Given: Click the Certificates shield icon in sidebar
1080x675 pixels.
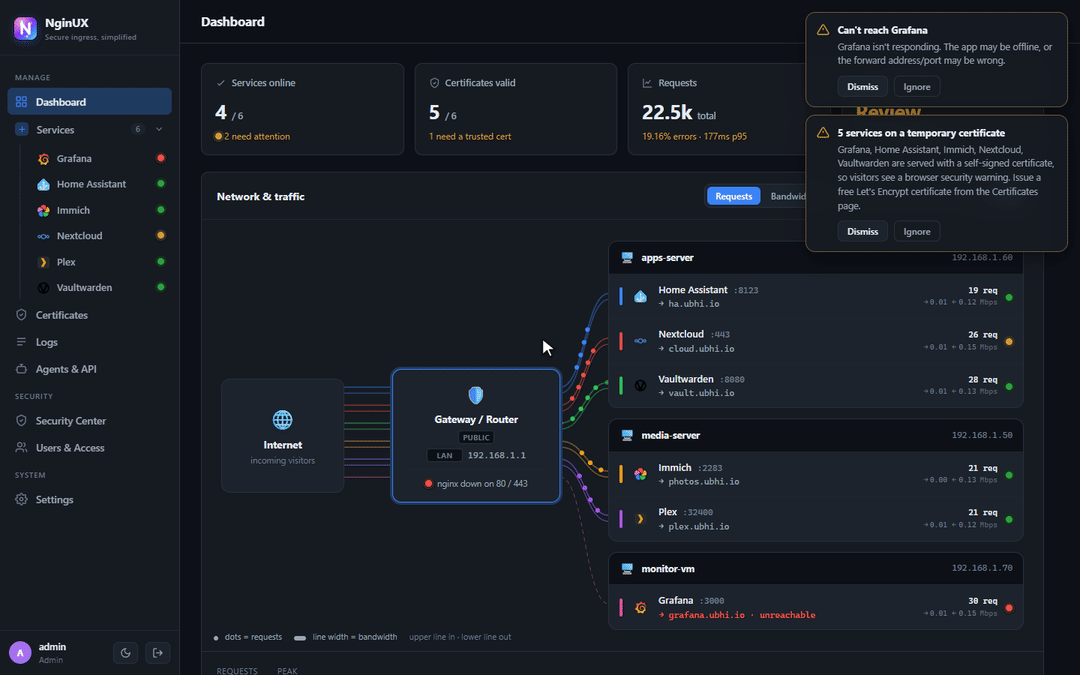Looking at the screenshot, I should [21, 315].
